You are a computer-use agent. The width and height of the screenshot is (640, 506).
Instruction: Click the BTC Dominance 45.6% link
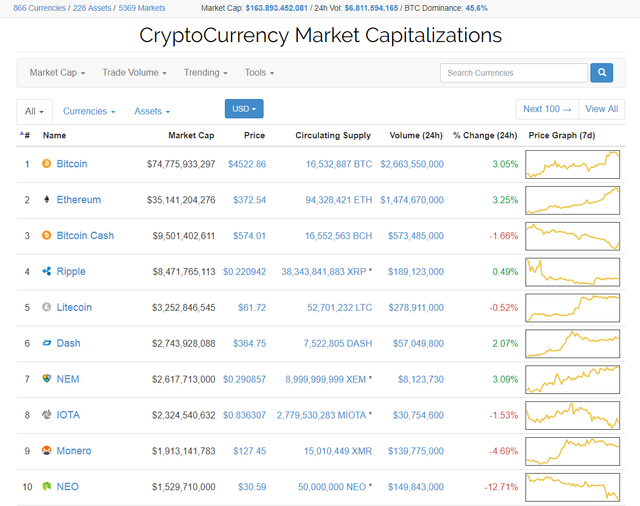[476, 8]
